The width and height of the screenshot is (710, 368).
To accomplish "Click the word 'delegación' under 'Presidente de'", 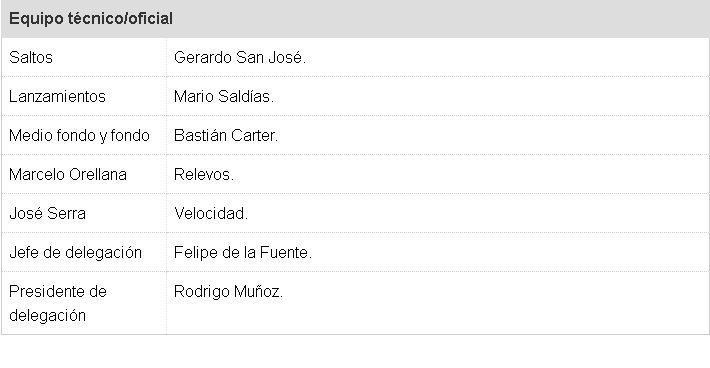I will tap(48, 315).
